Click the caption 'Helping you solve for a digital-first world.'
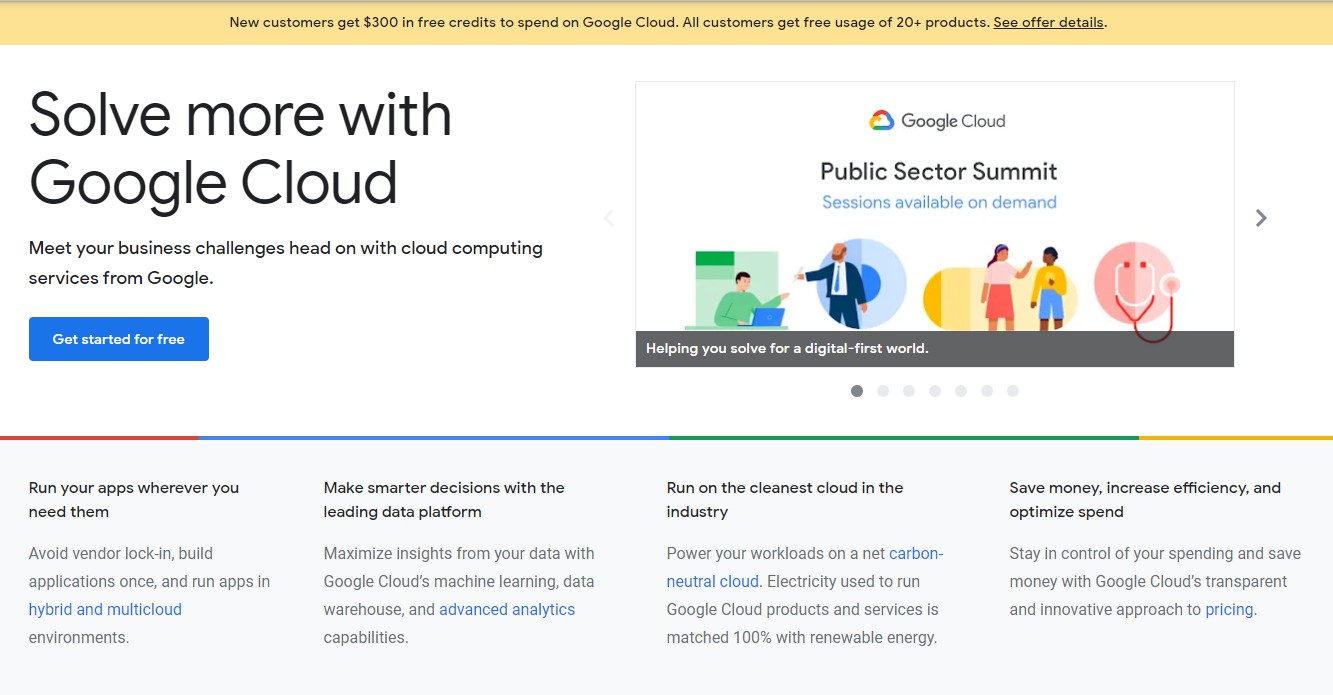Screen dimensions: 1333x695 tap(787, 349)
